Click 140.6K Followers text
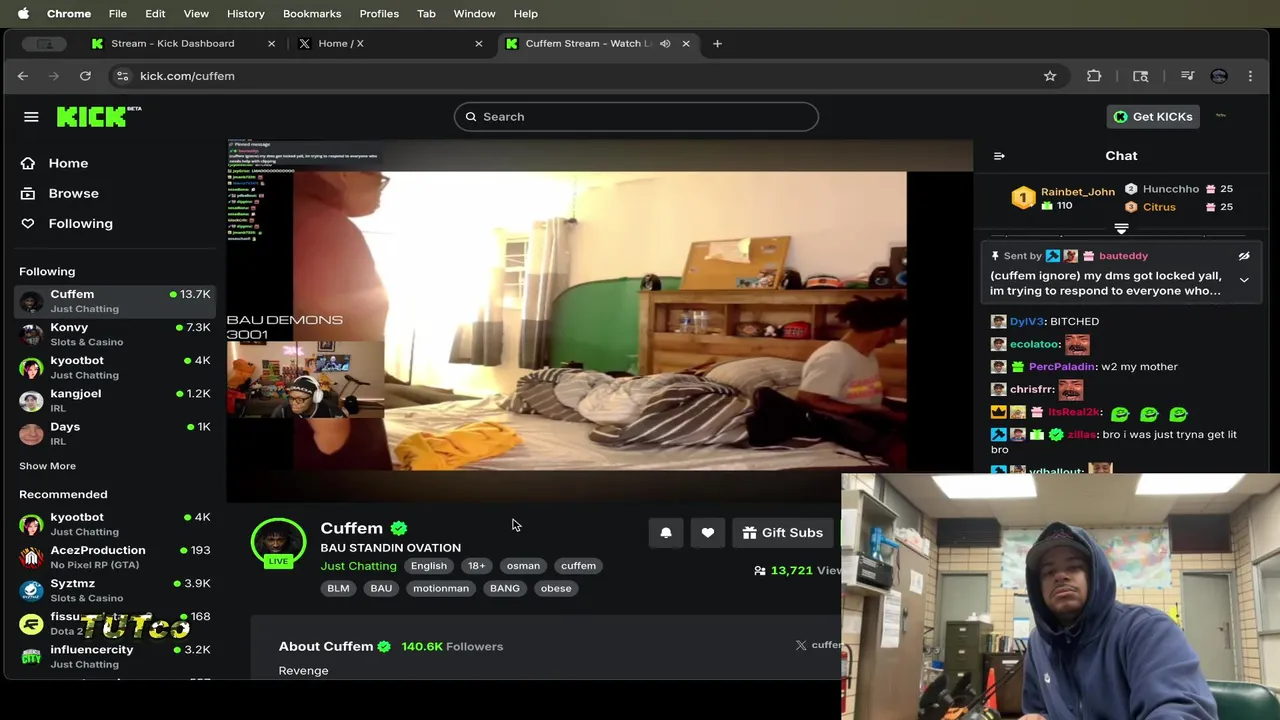This screenshot has width=1280, height=720. [452, 647]
